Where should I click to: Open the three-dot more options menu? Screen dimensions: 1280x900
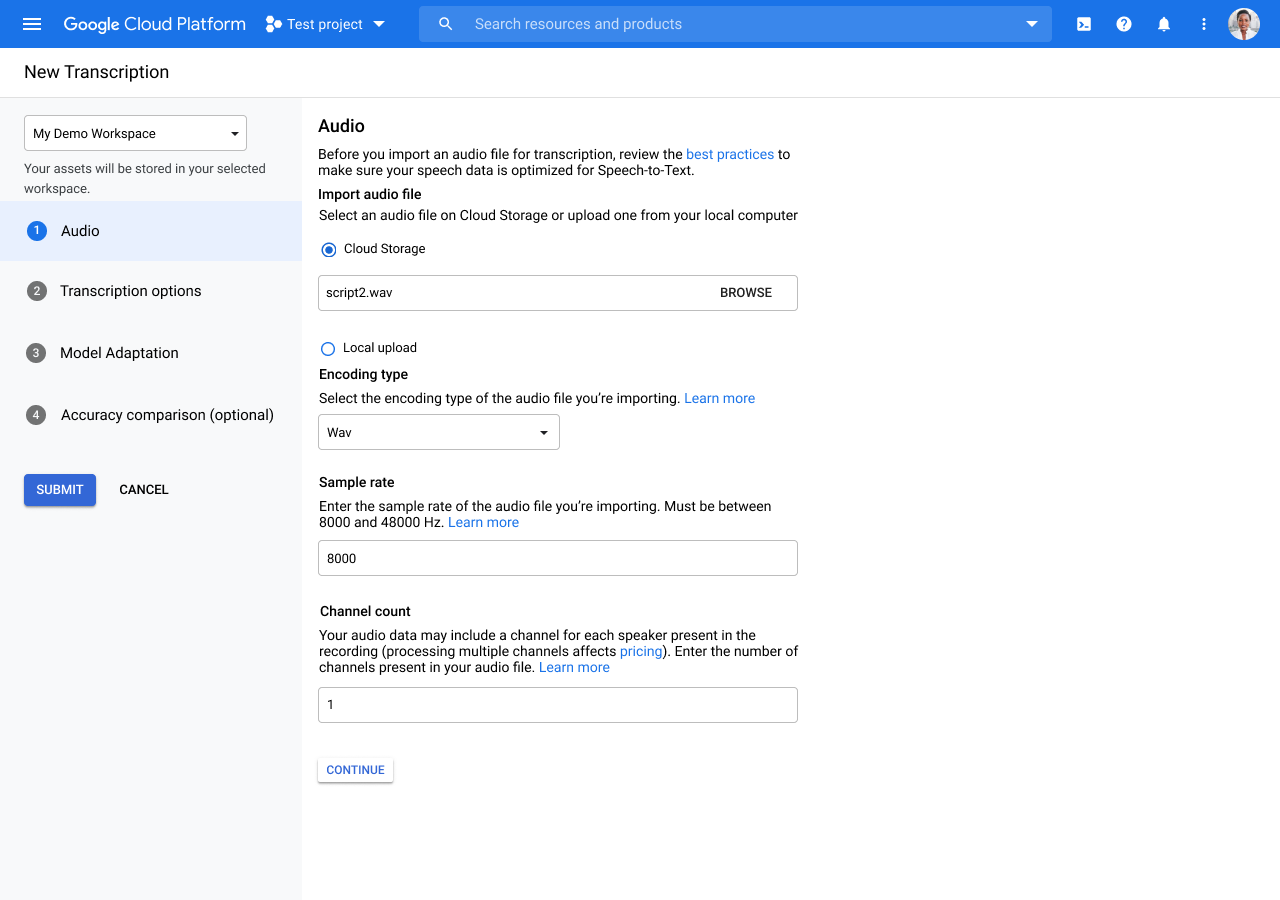coord(1204,24)
